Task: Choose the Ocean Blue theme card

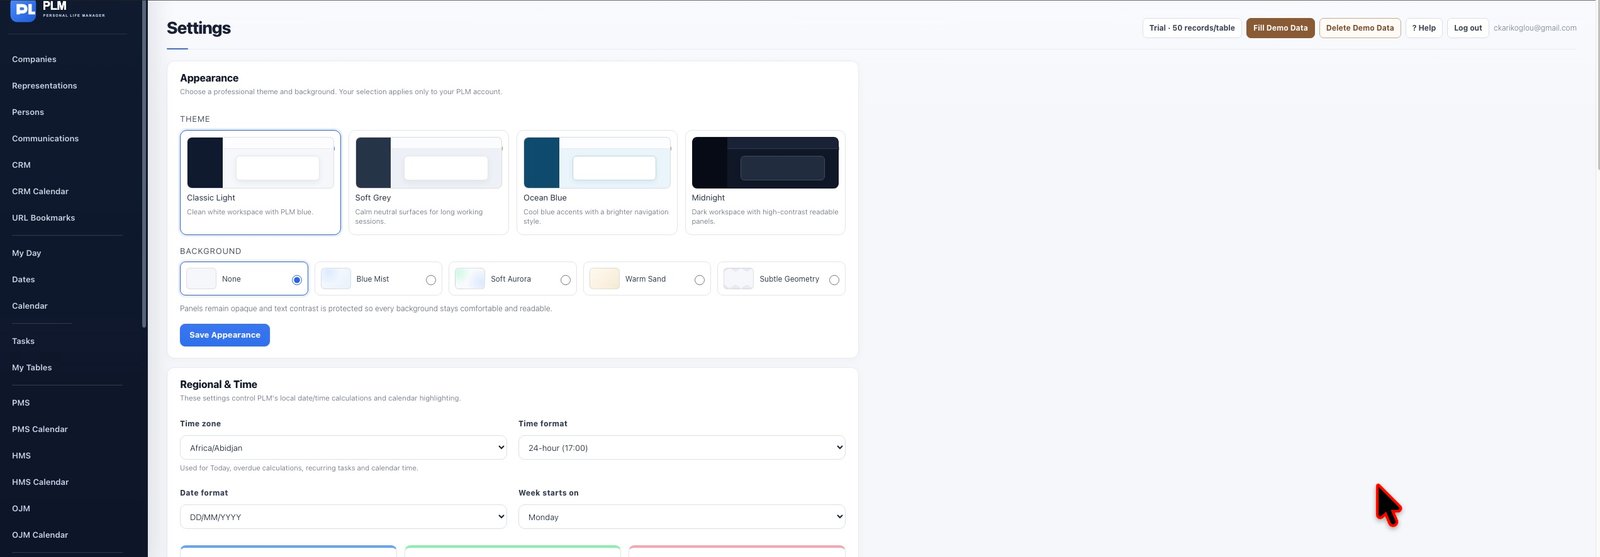Action: pos(597,182)
